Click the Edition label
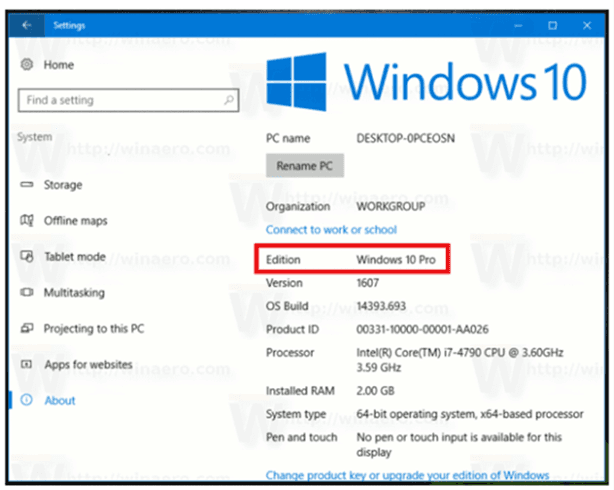Image resolution: width=614 pixels, height=490 pixels. pyautogui.click(x=283, y=259)
